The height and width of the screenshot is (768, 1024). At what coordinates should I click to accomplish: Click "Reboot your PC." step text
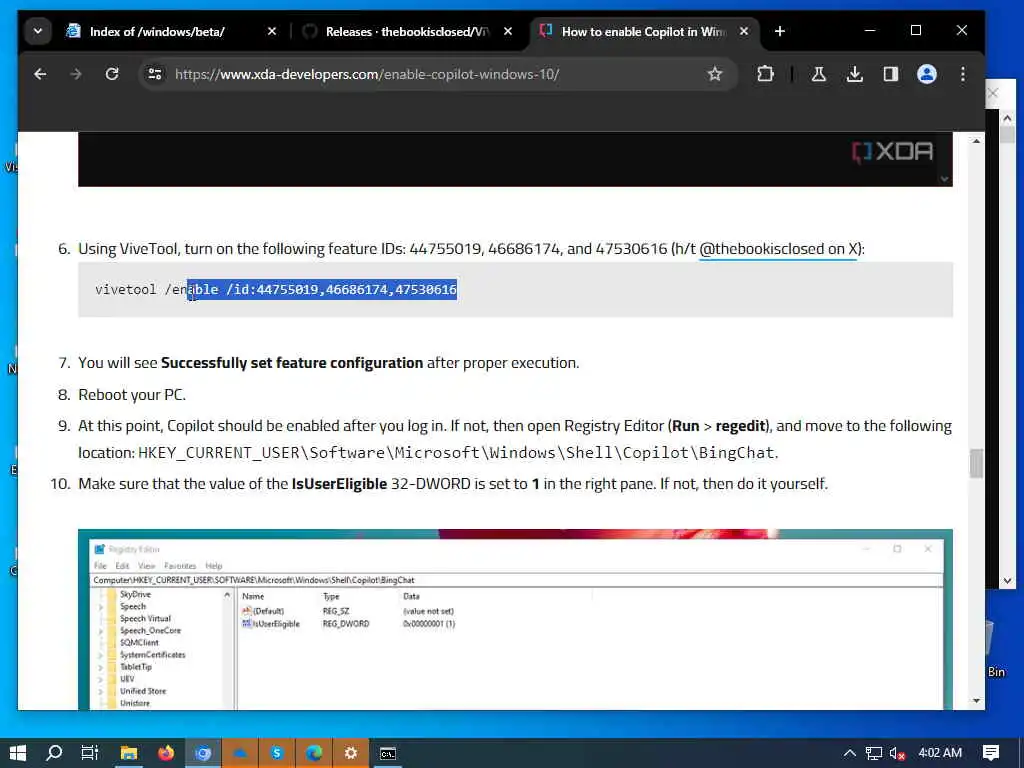pos(132,395)
